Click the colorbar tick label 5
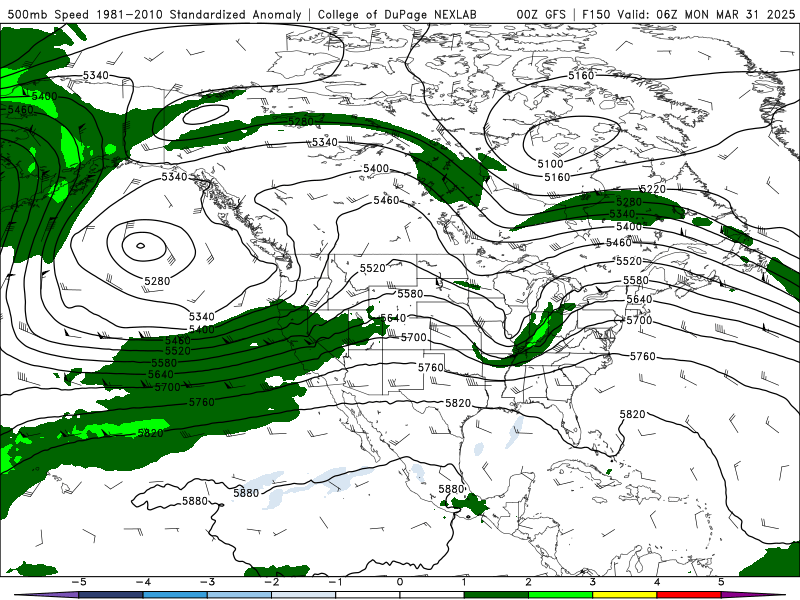Image resolution: width=800 pixels, height=600 pixels. (721, 582)
